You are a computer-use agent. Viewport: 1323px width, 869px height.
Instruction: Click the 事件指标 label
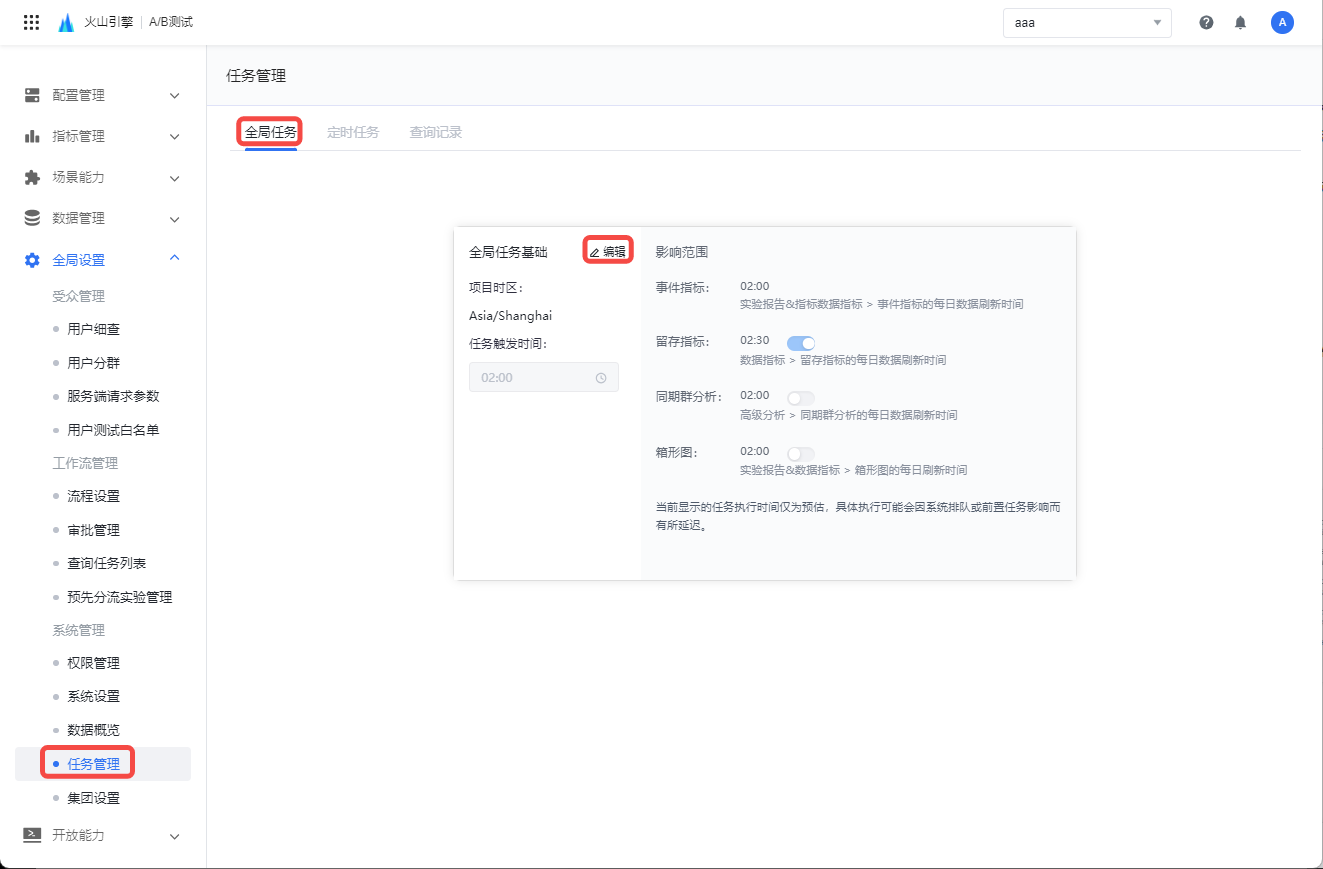[682, 288]
